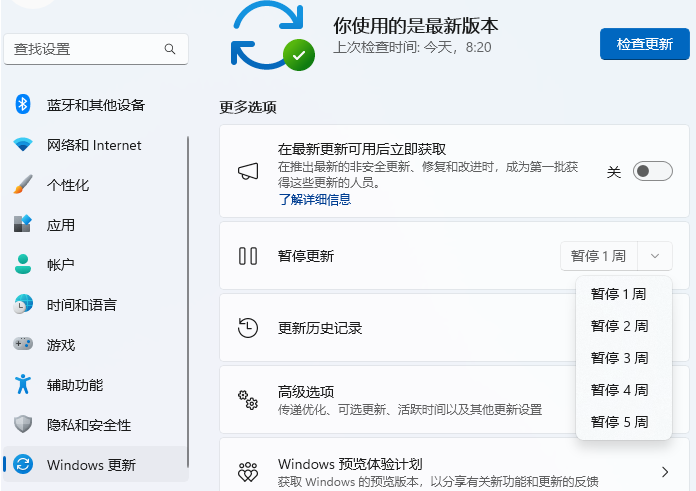
Task: Click the Windows Update sidebar icon
Action: coord(23,464)
